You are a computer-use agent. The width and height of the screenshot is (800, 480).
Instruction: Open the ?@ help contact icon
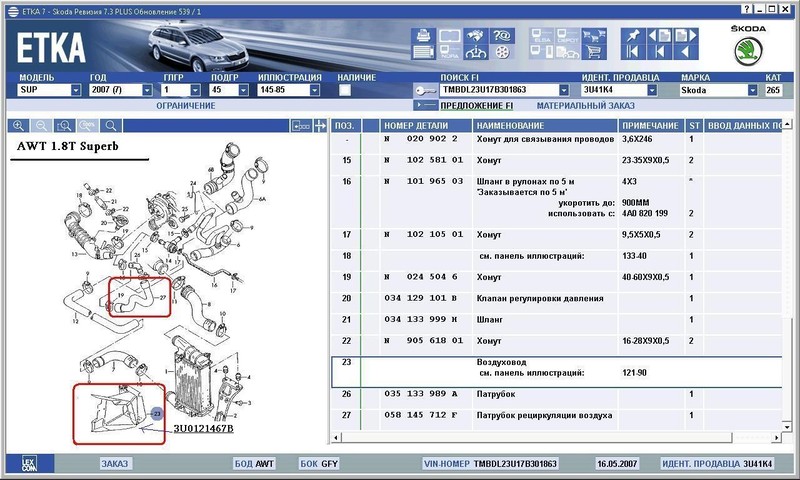click(503, 37)
